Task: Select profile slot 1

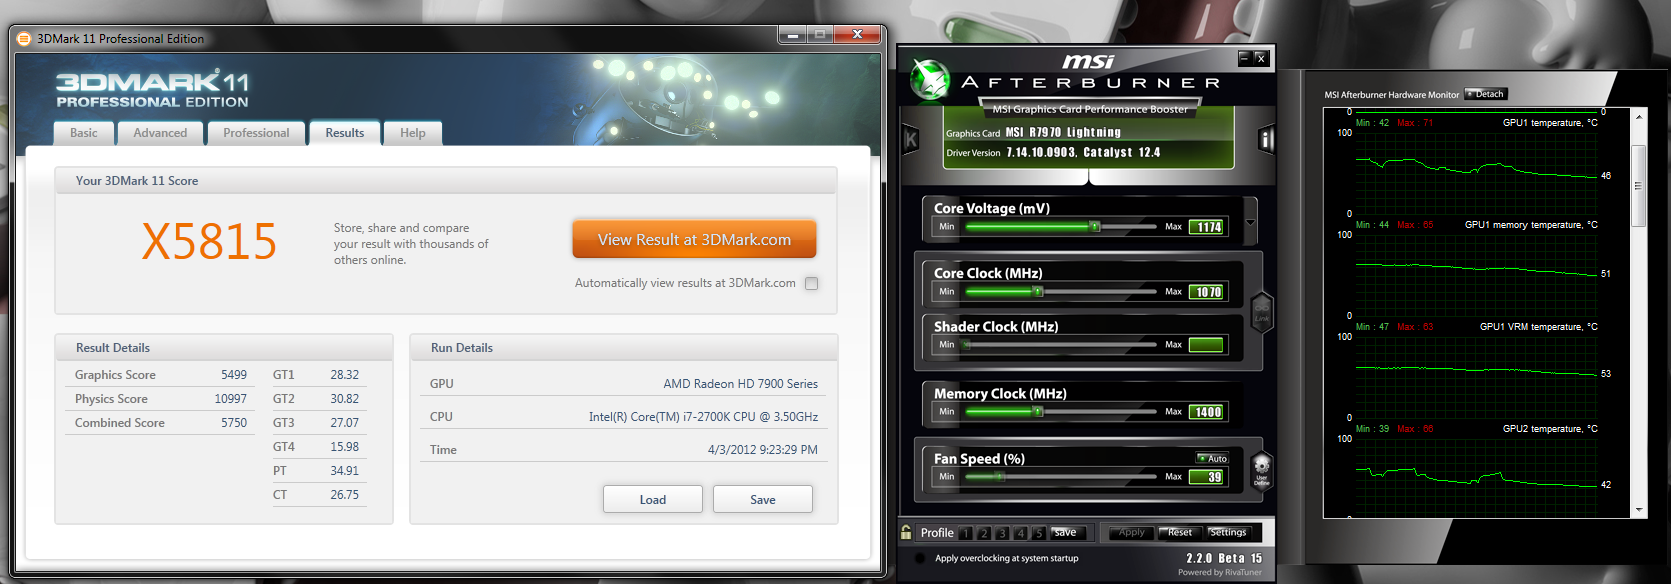Action: click(966, 533)
